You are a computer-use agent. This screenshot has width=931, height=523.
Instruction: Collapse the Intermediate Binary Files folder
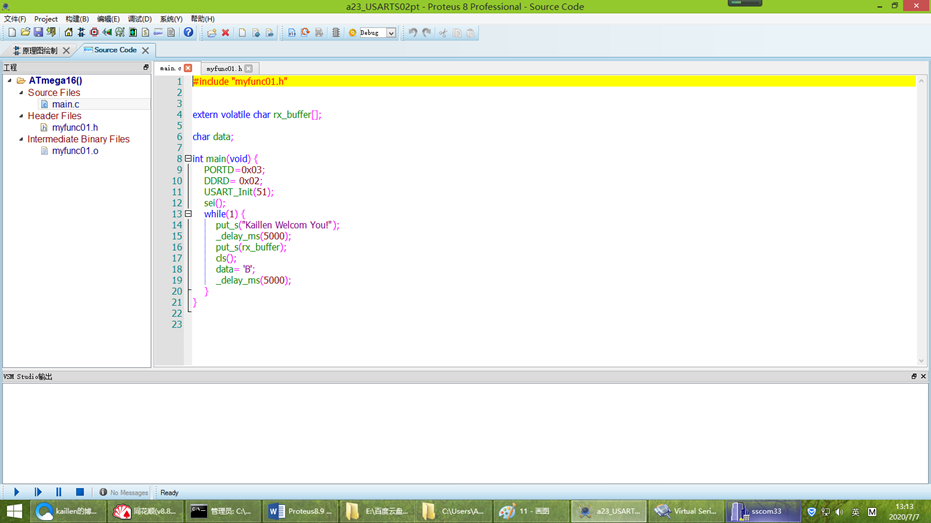[21, 139]
